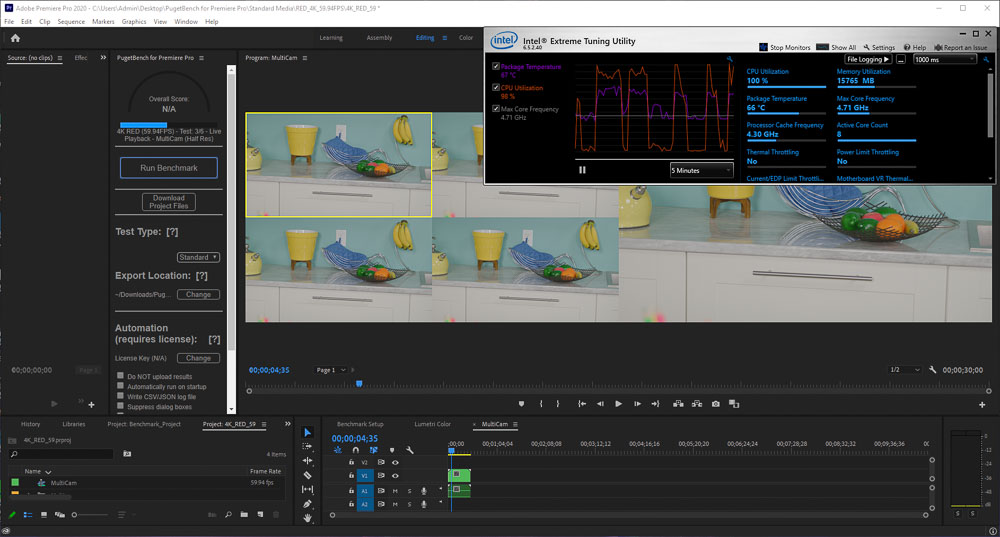1000x537 pixels.
Task: Open Timeline Display Settings wrench
Action: pos(409,450)
